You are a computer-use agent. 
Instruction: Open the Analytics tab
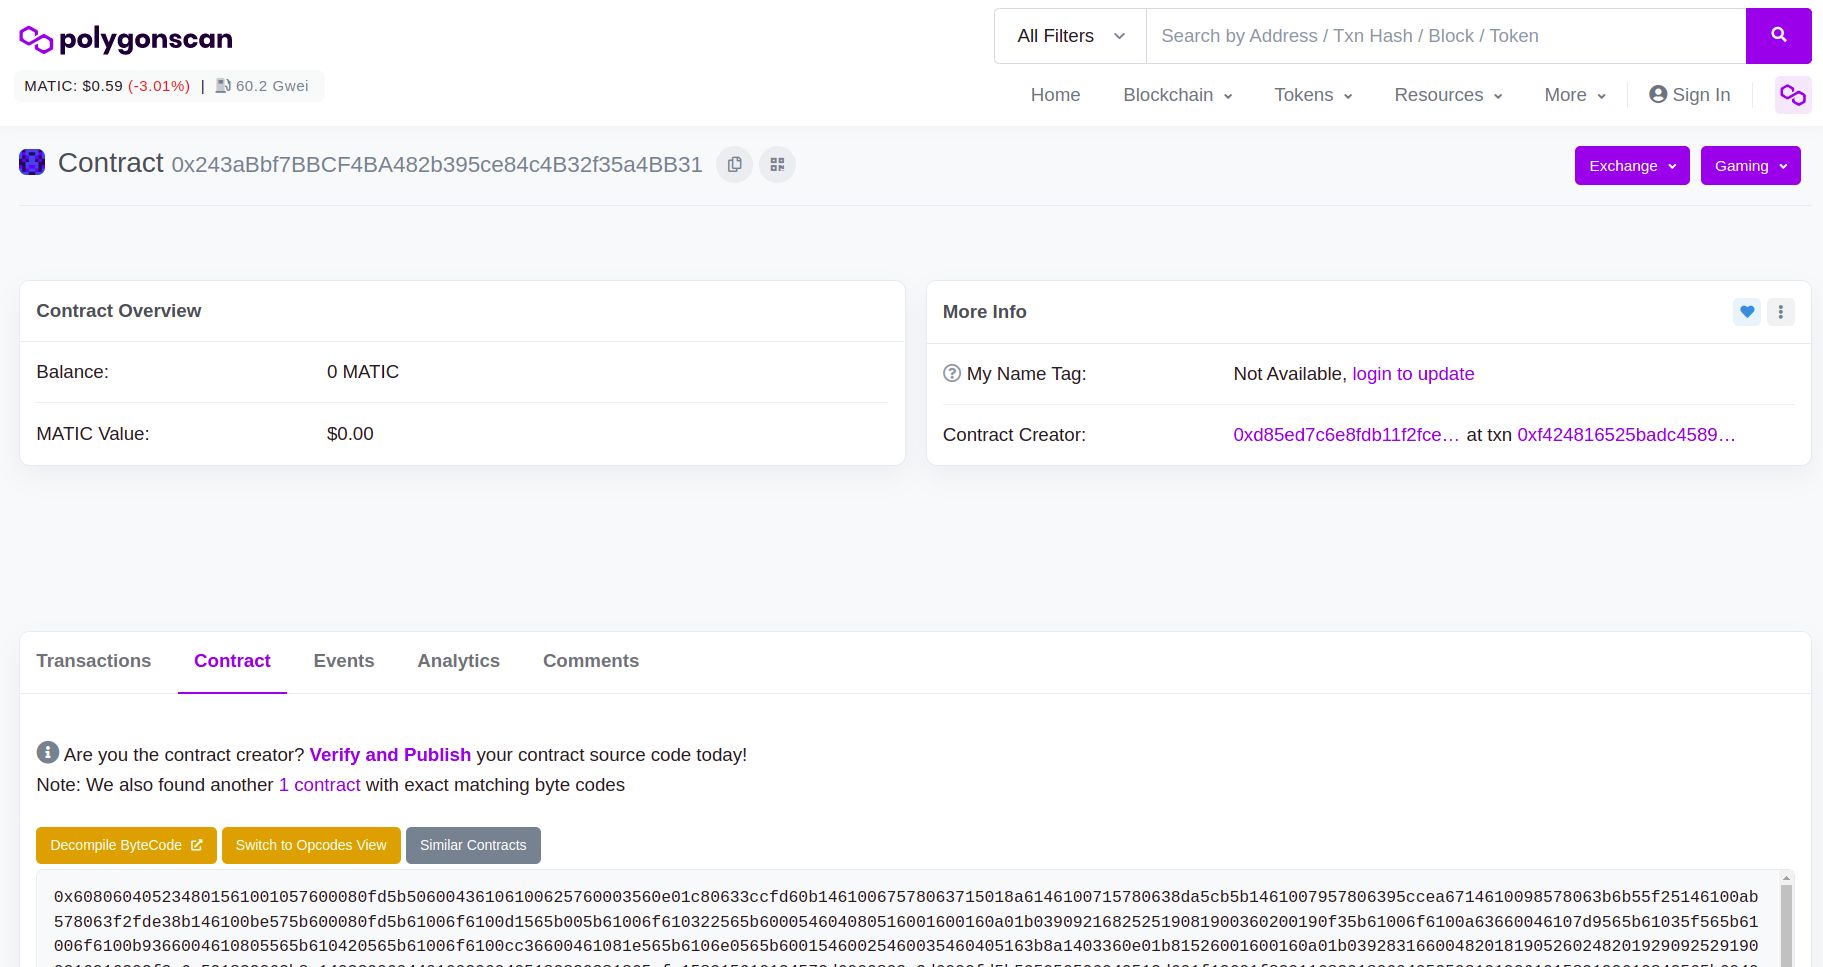[x=459, y=661]
